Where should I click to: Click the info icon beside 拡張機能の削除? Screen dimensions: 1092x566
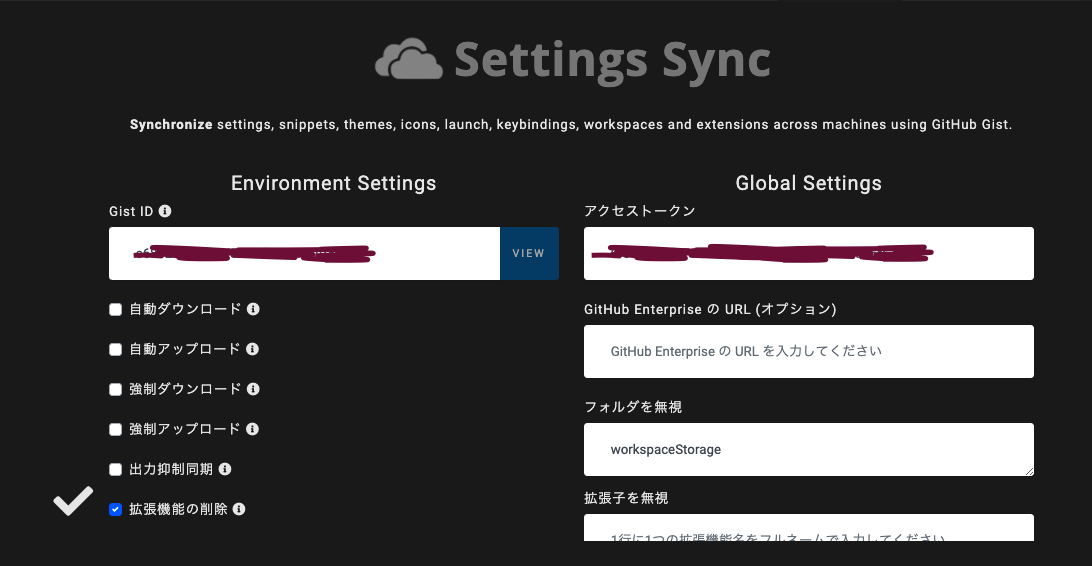pos(239,509)
